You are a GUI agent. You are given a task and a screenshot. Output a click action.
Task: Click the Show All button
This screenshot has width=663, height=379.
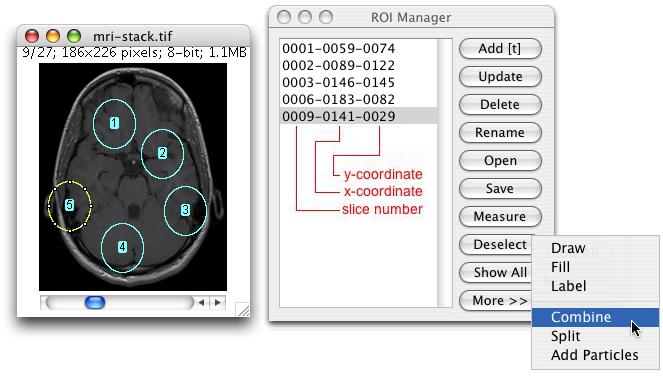496,272
